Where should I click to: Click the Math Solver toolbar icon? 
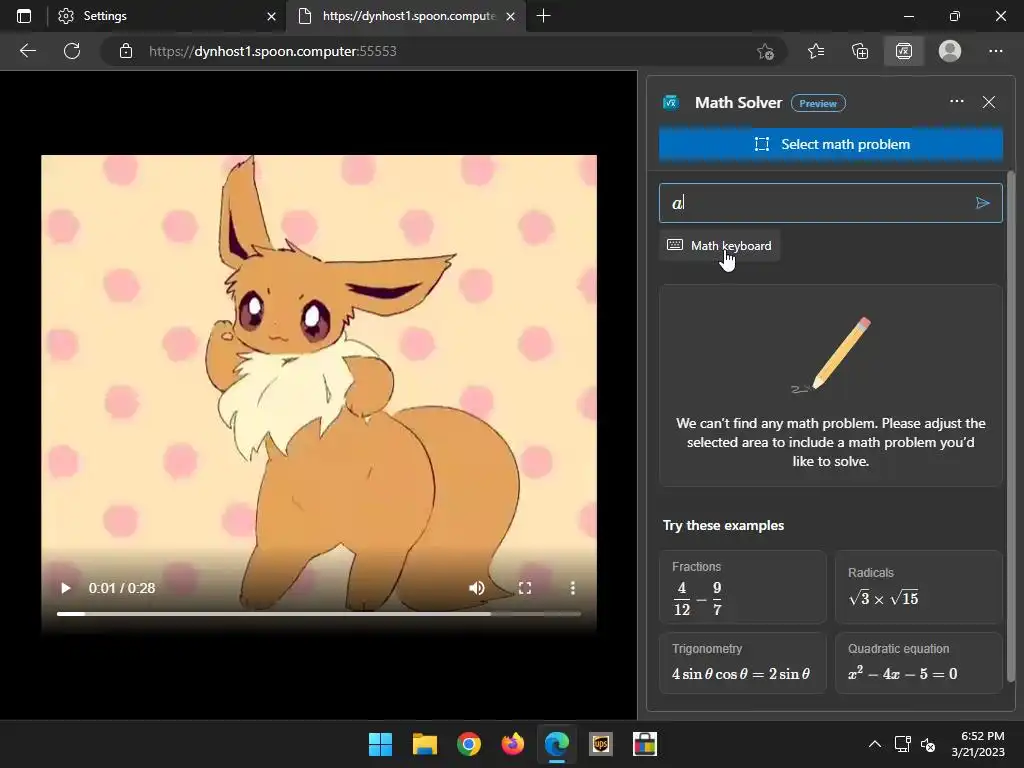click(x=904, y=51)
